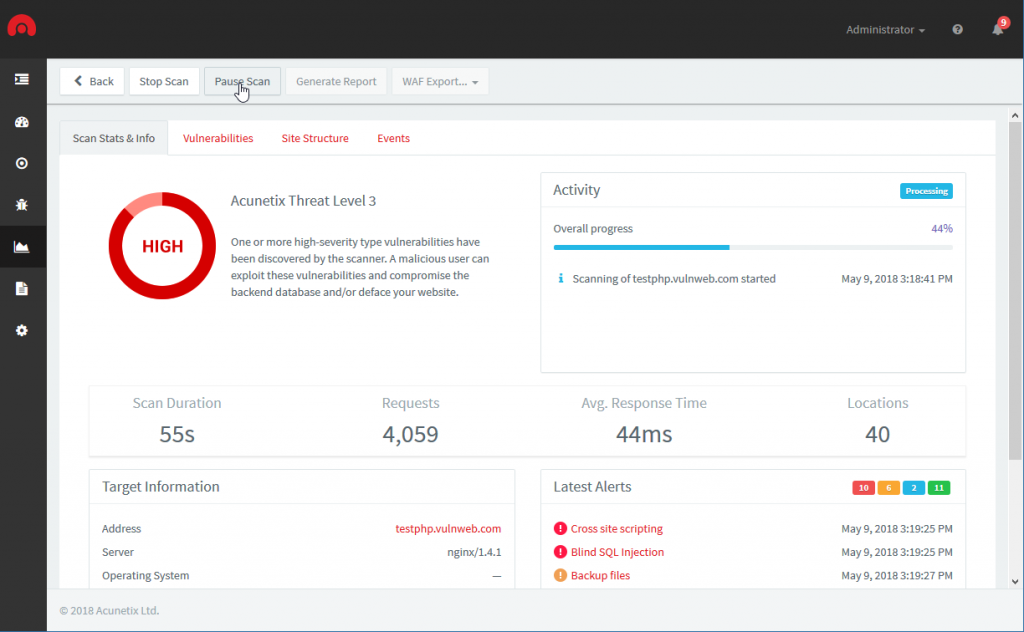This screenshot has width=1024, height=632.
Task: Click the Backup files timestamp 3:19:27 PM
Action: click(x=897, y=576)
